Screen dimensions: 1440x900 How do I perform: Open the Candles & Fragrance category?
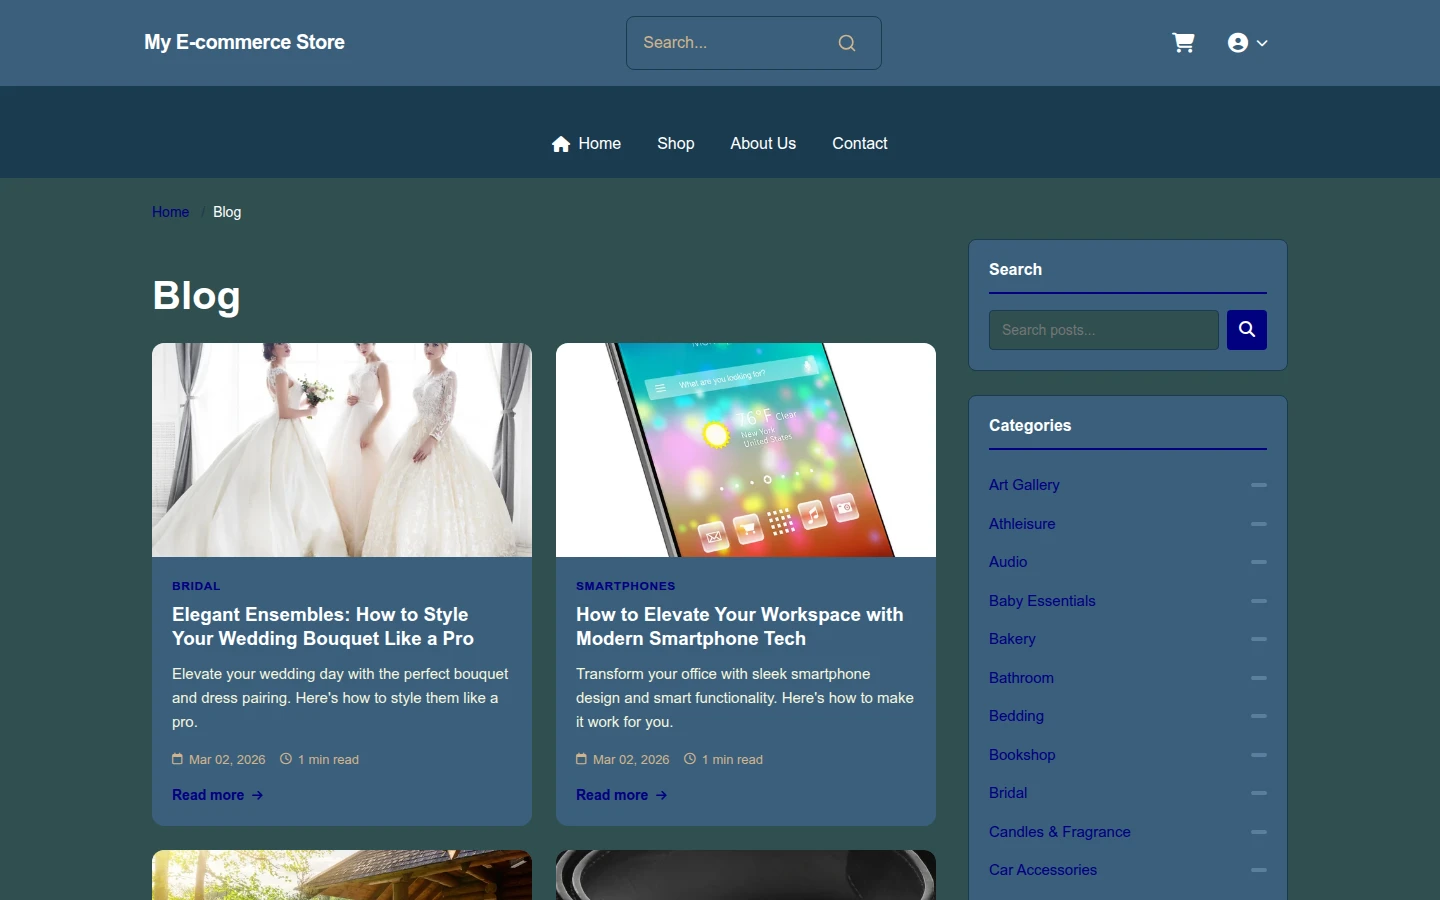(1060, 832)
